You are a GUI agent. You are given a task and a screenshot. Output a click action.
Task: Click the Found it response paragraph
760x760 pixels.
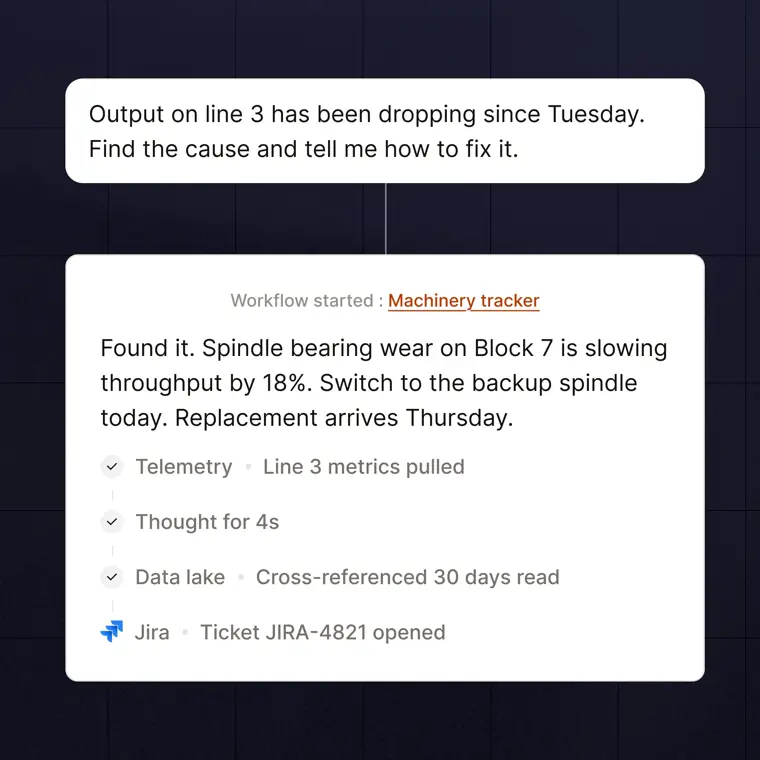(x=383, y=383)
